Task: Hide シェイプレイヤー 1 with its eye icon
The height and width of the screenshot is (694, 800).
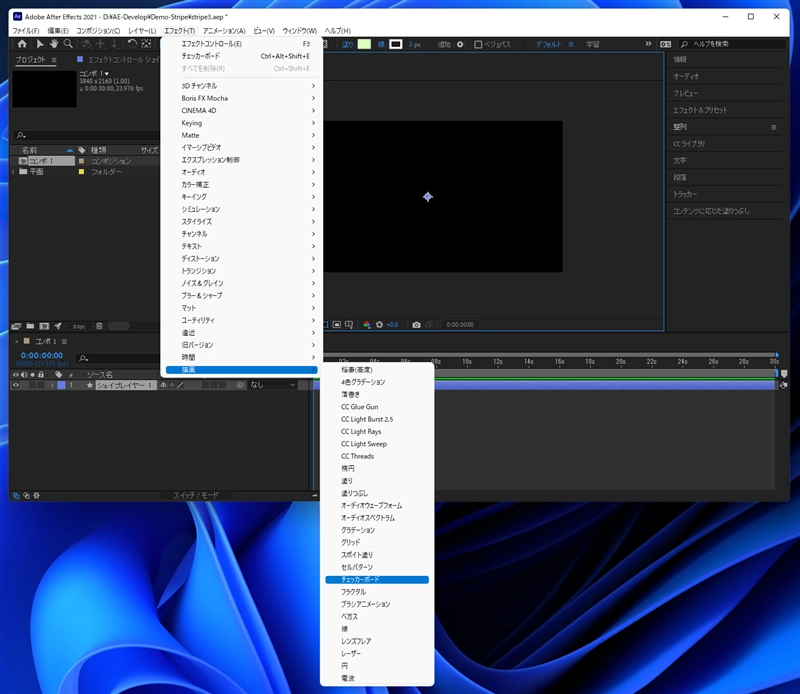Action: click(16, 385)
